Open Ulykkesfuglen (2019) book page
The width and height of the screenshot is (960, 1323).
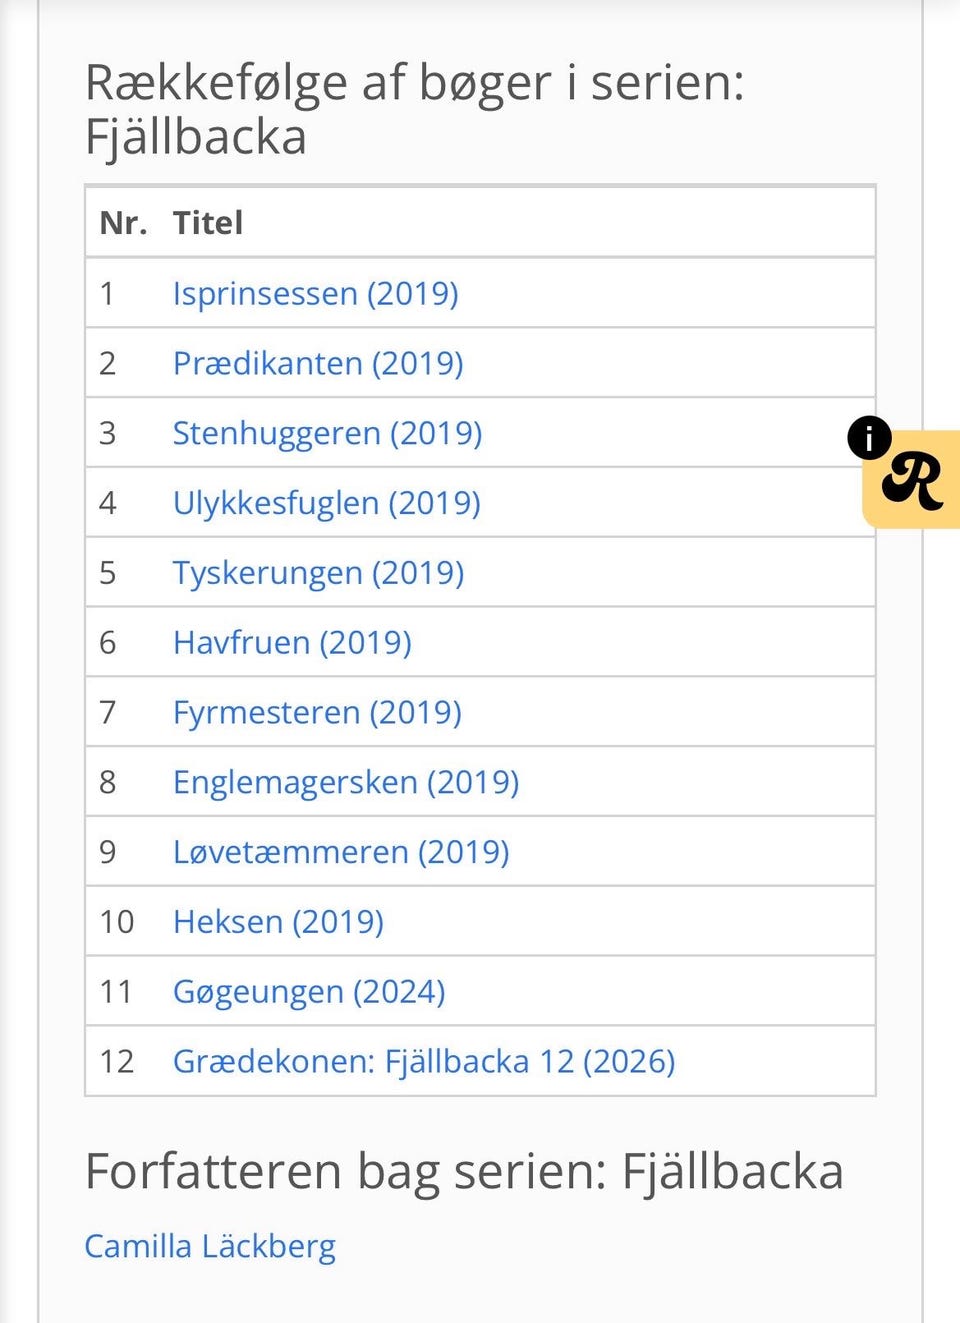point(326,503)
